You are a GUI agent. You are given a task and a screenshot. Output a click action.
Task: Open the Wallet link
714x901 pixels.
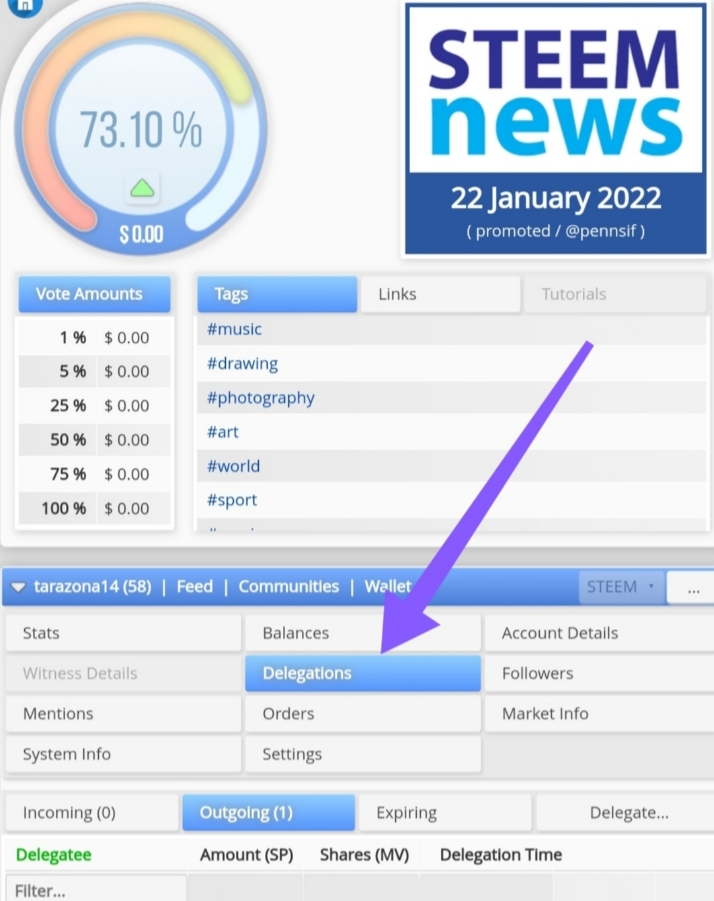(x=388, y=587)
